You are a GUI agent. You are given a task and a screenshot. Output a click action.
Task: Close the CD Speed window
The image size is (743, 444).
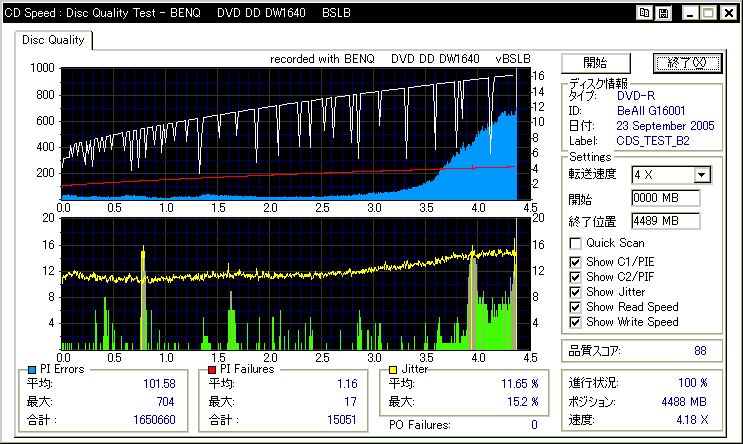pyautogui.click(x=728, y=13)
